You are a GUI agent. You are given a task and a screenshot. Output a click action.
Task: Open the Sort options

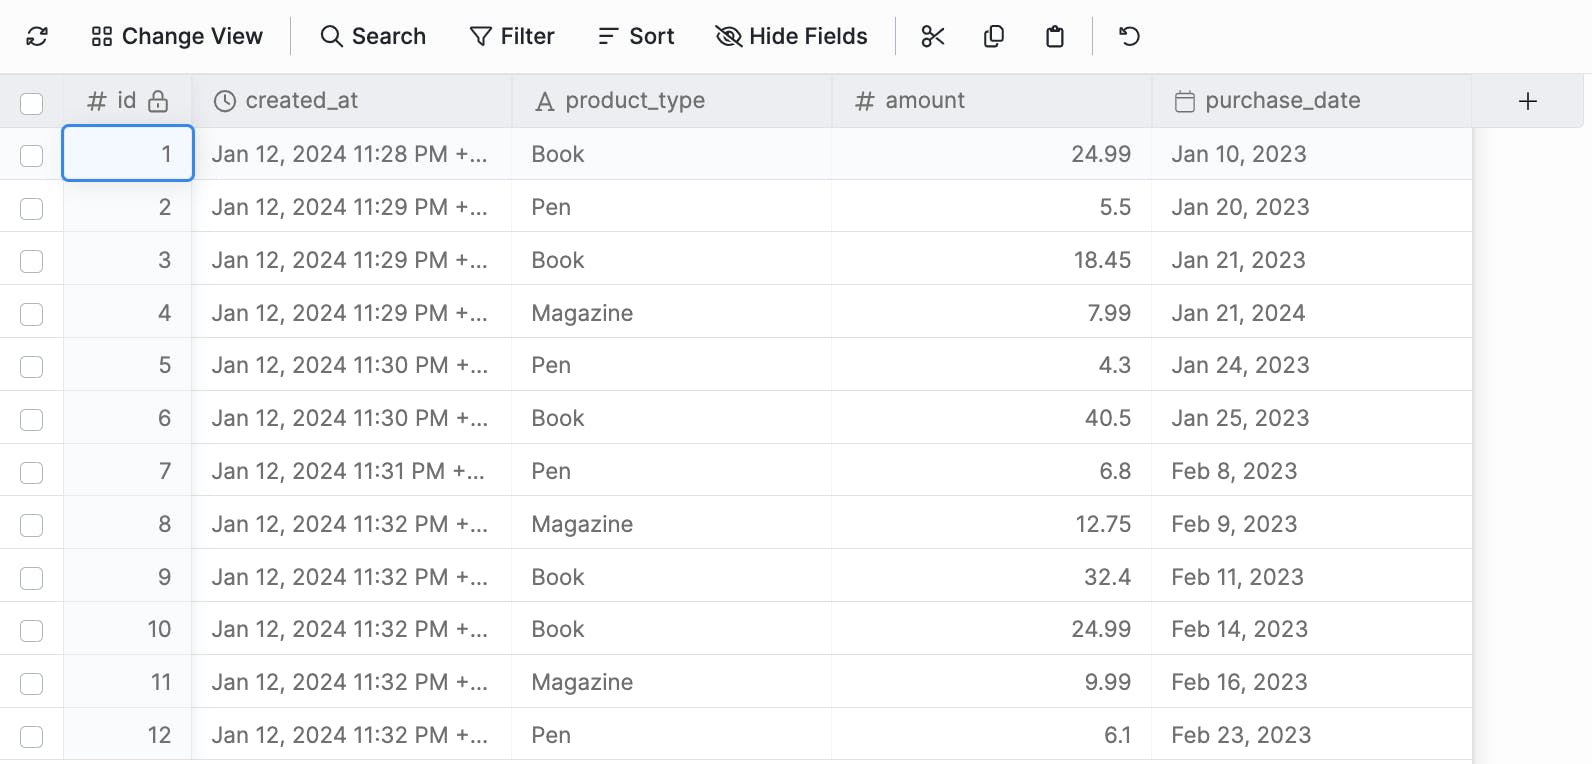click(636, 37)
